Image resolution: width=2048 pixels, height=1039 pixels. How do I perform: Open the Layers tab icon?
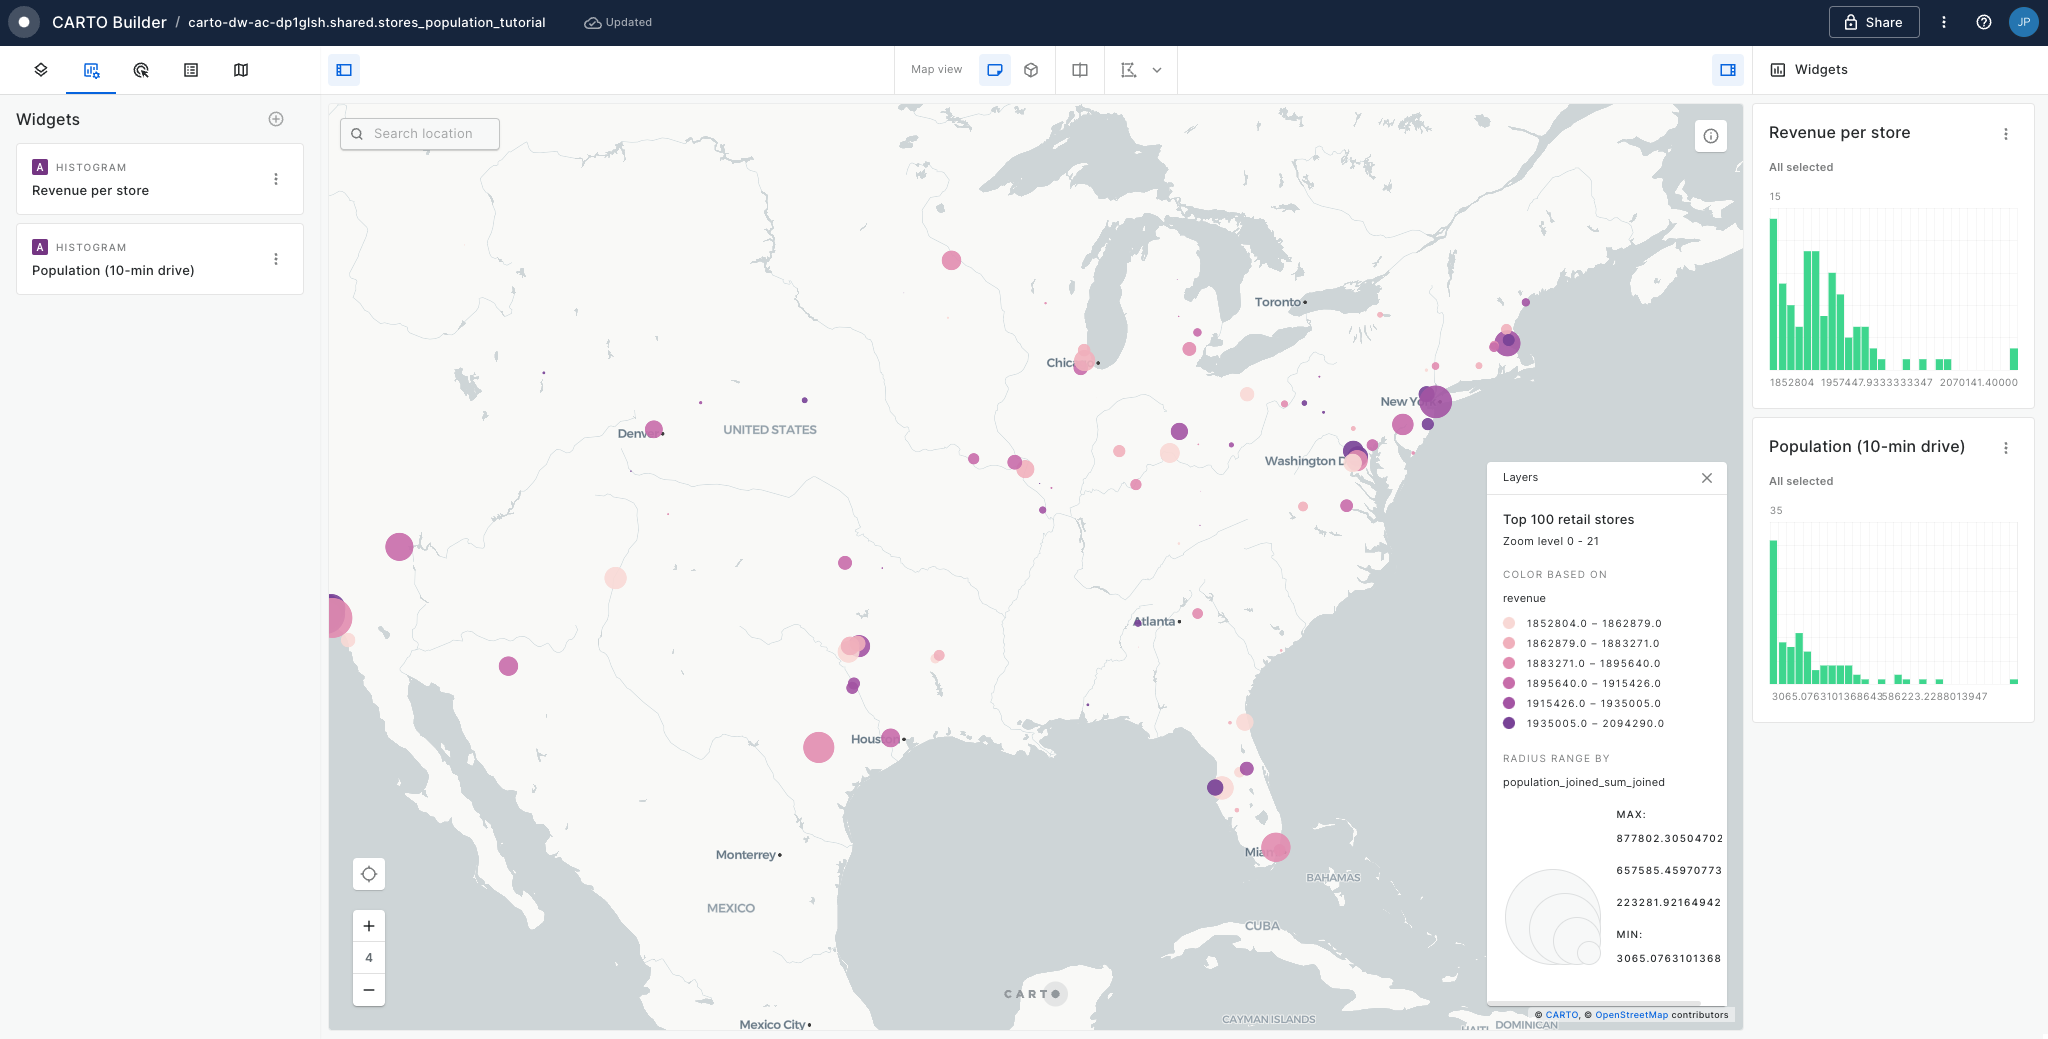pyautogui.click(x=41, y=70)
